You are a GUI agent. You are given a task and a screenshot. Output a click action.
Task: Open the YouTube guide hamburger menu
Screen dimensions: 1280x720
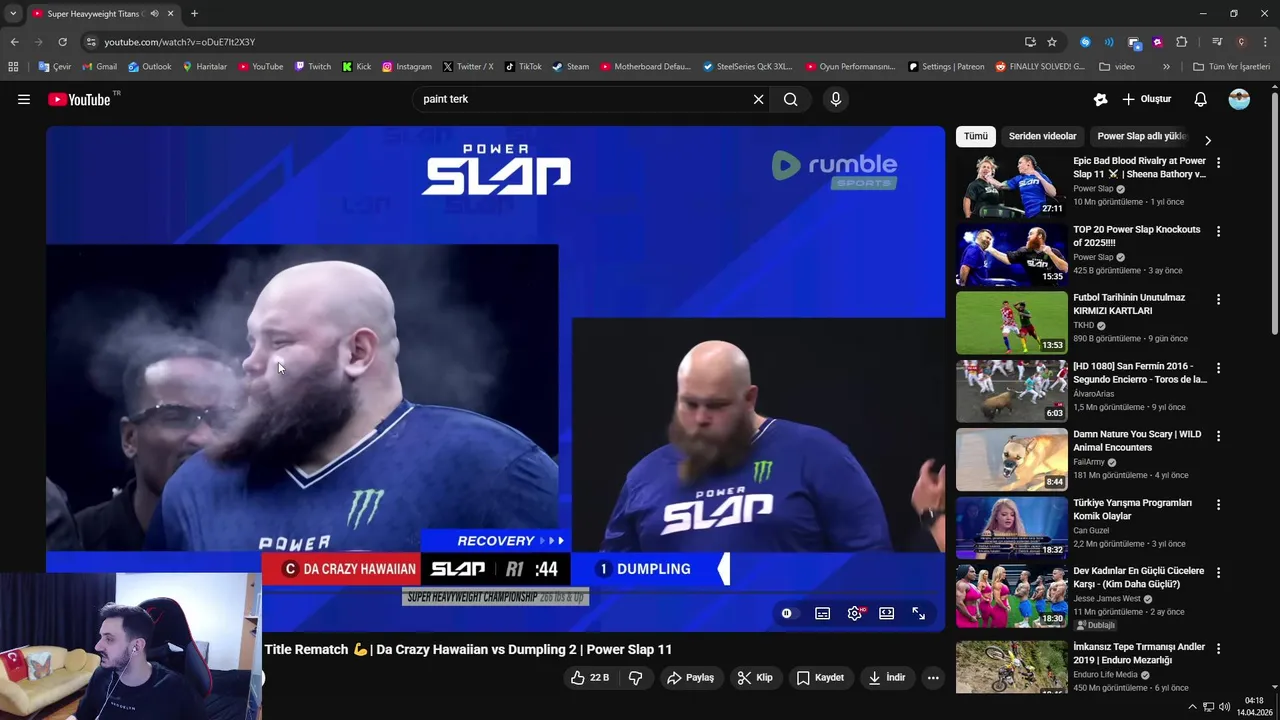[24, 99]
